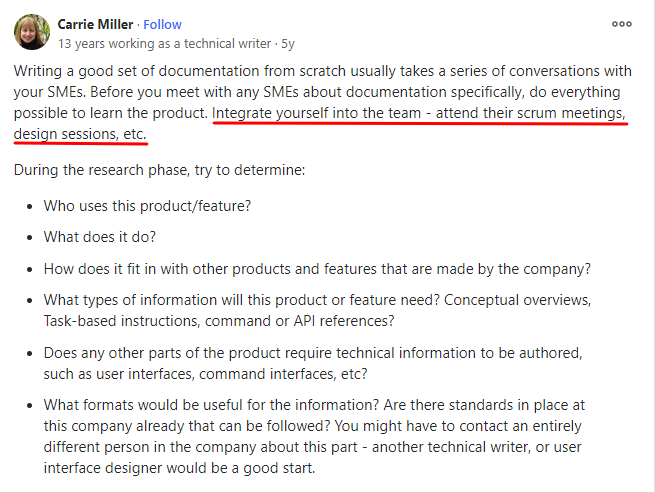Click the line 'interface designer would be a good start.'
The image size is (655, 492).
[x=179, y=468]
